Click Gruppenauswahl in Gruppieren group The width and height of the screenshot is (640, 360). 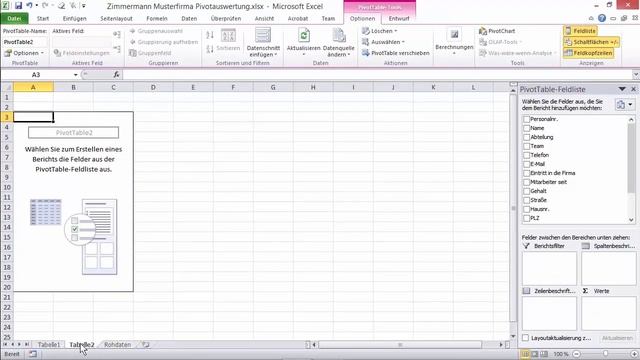tap(156, 31)
